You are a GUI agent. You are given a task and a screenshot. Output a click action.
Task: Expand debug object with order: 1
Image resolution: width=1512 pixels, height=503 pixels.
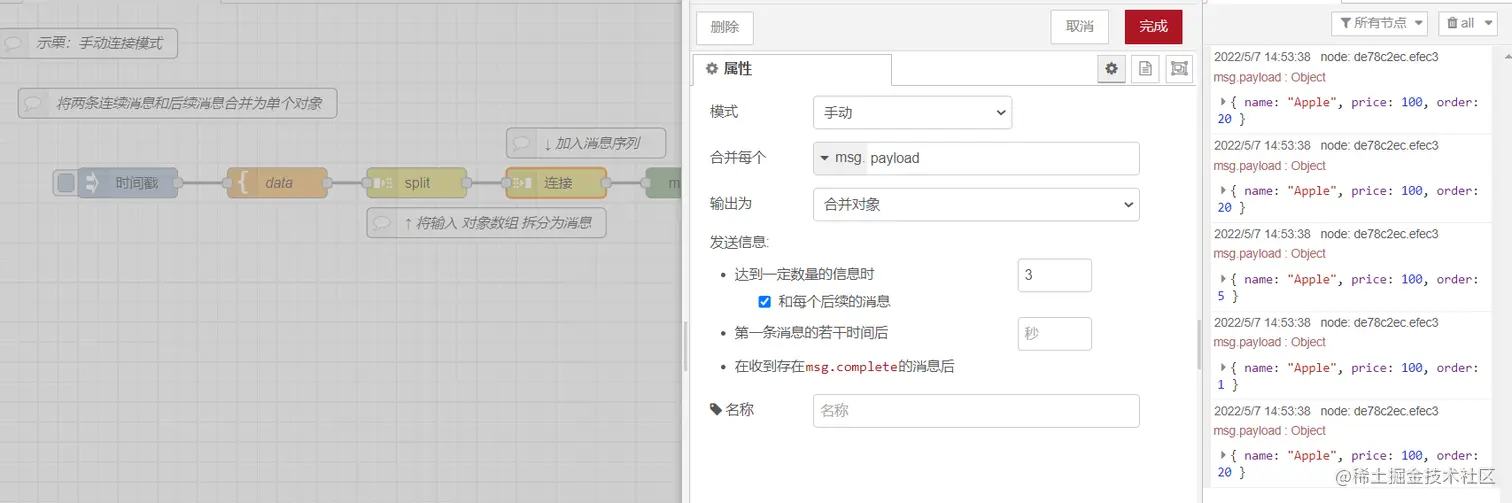point(1223,367)
